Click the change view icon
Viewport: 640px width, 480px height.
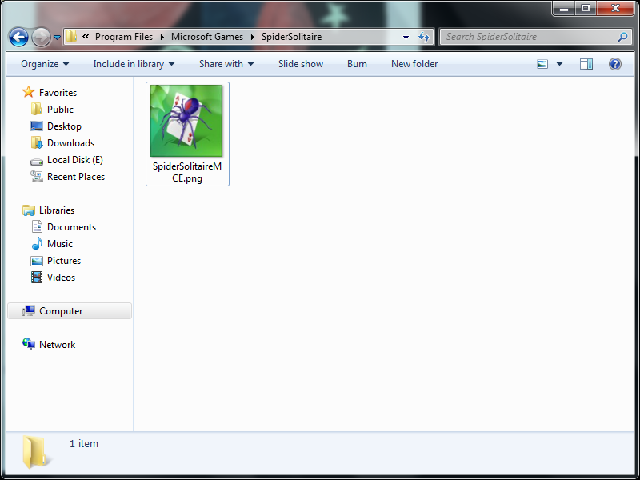(543, 64)
